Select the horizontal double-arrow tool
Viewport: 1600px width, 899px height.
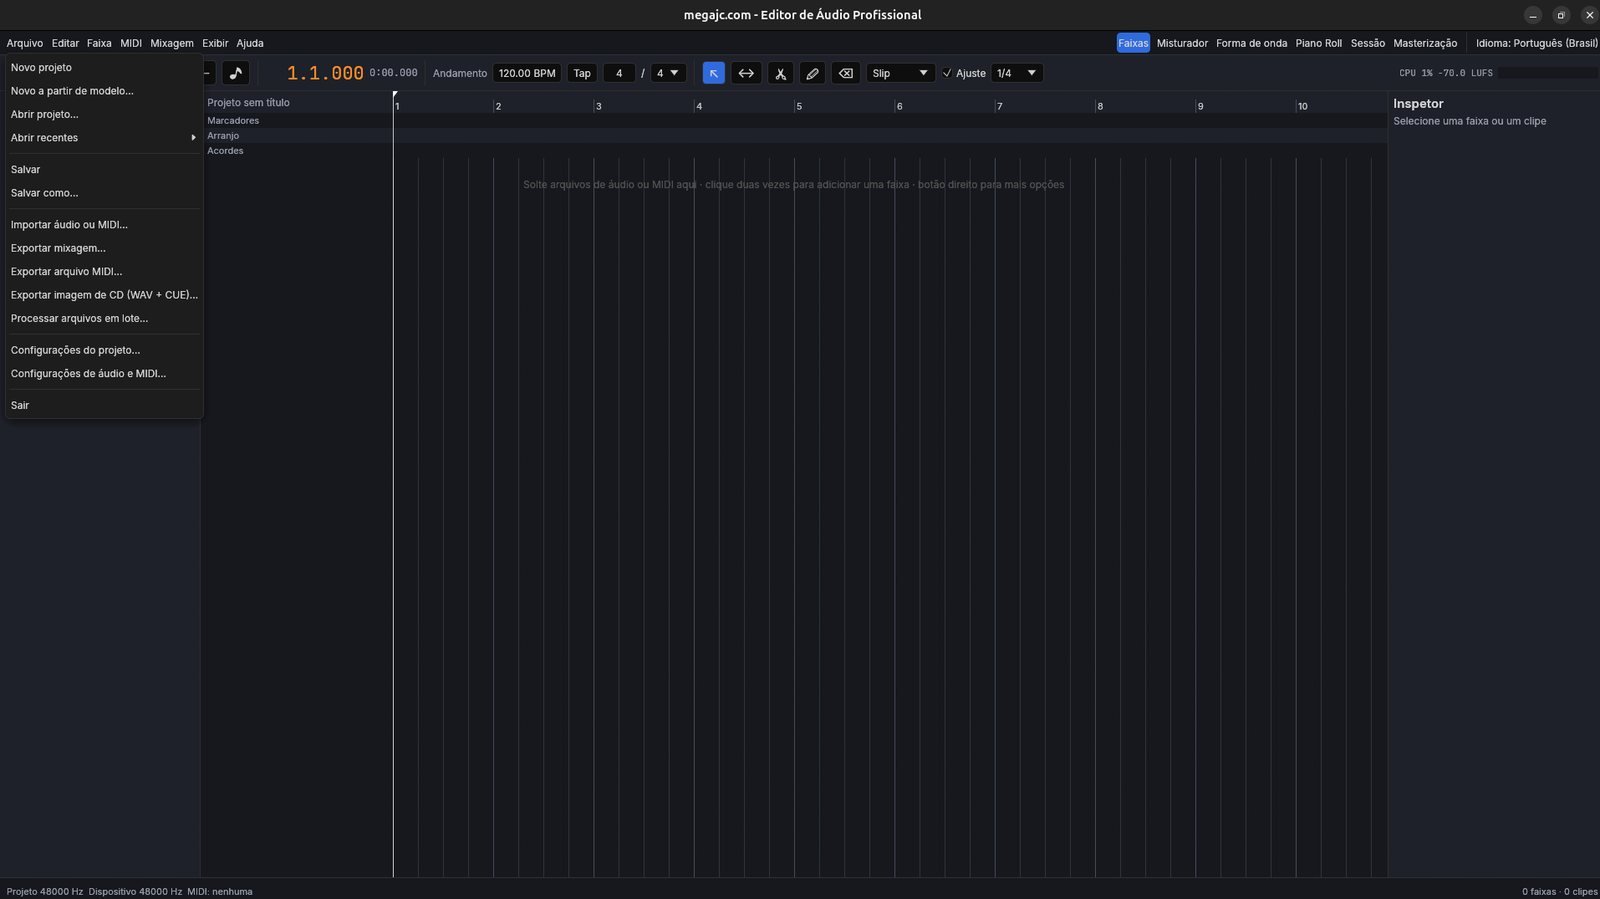click(x=746, y=73)
